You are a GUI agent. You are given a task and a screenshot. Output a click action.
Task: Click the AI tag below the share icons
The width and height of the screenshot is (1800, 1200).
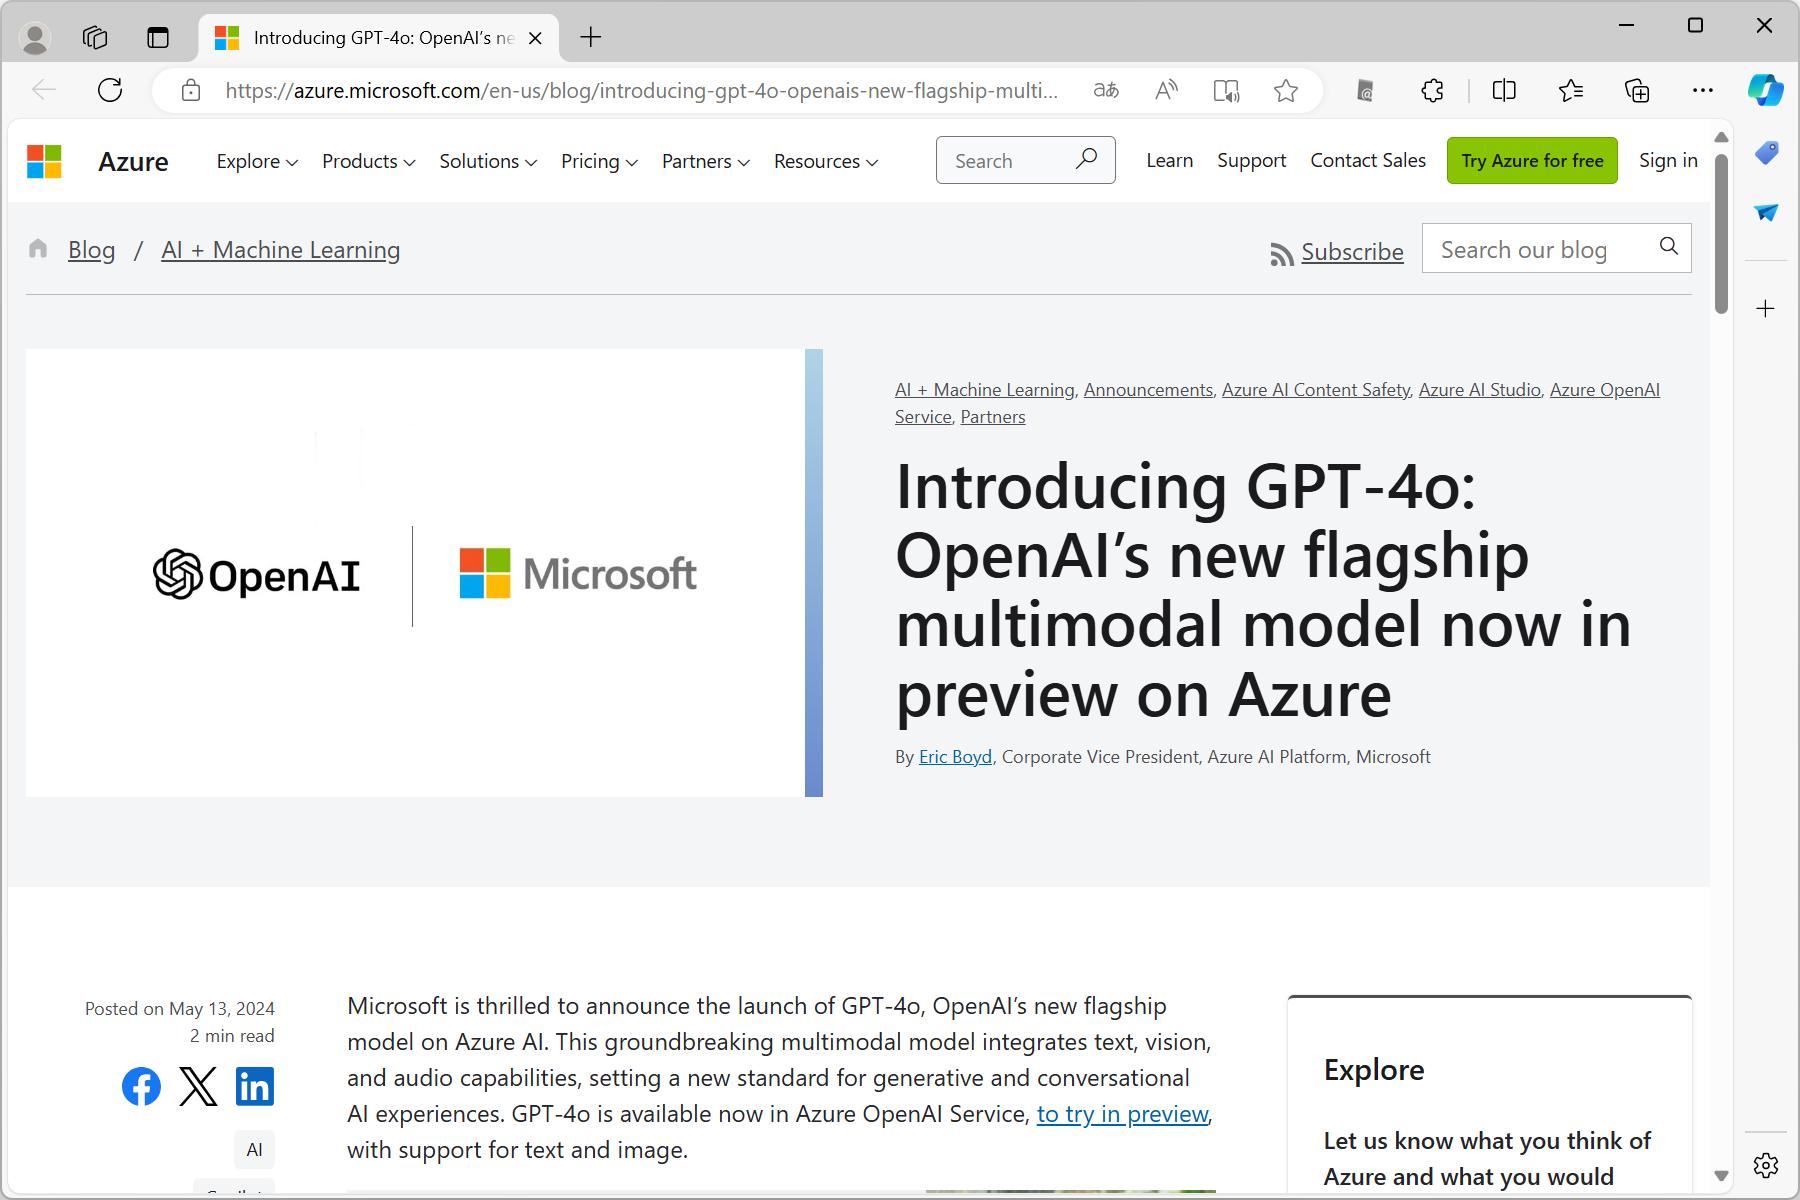254,1150
